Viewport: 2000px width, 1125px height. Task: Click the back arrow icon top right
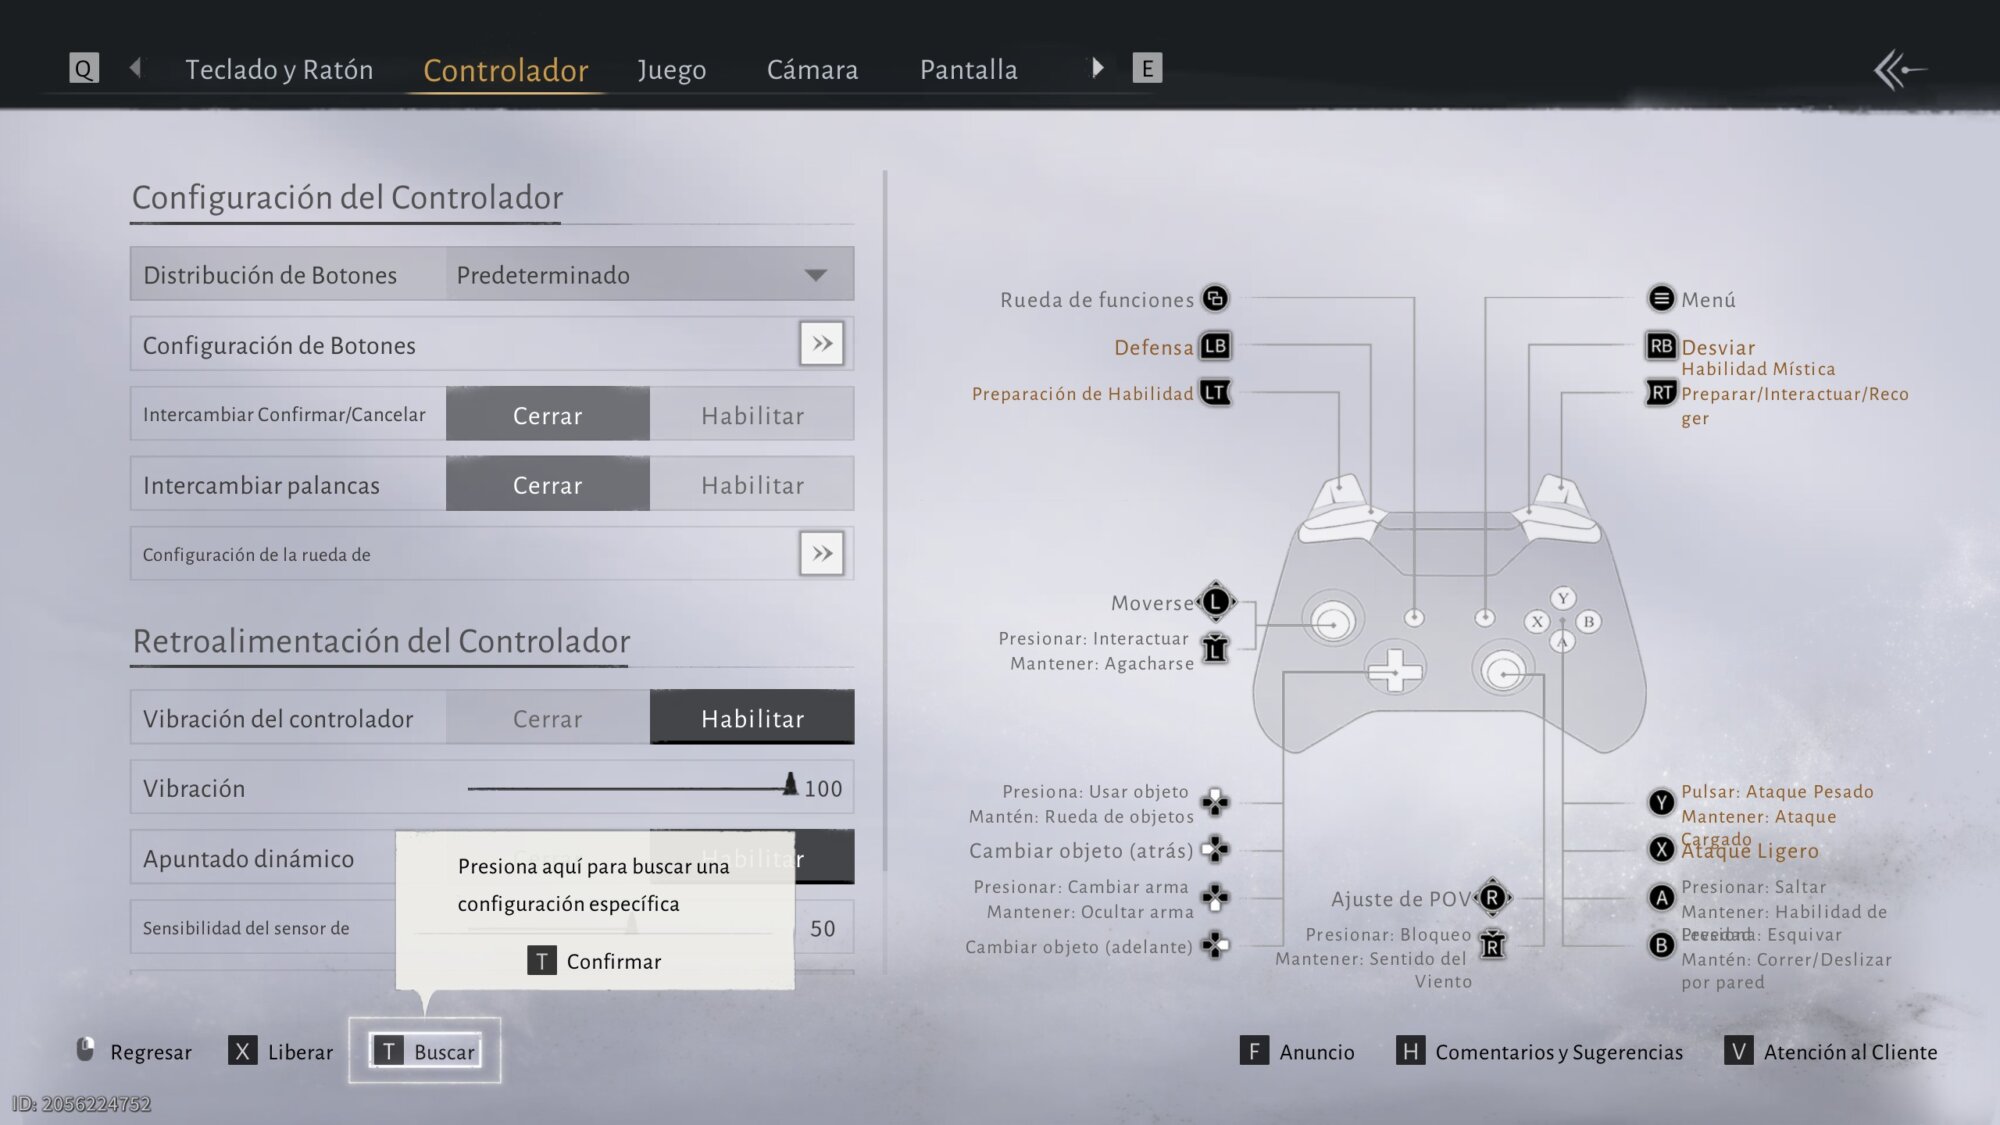point(1899,70)
